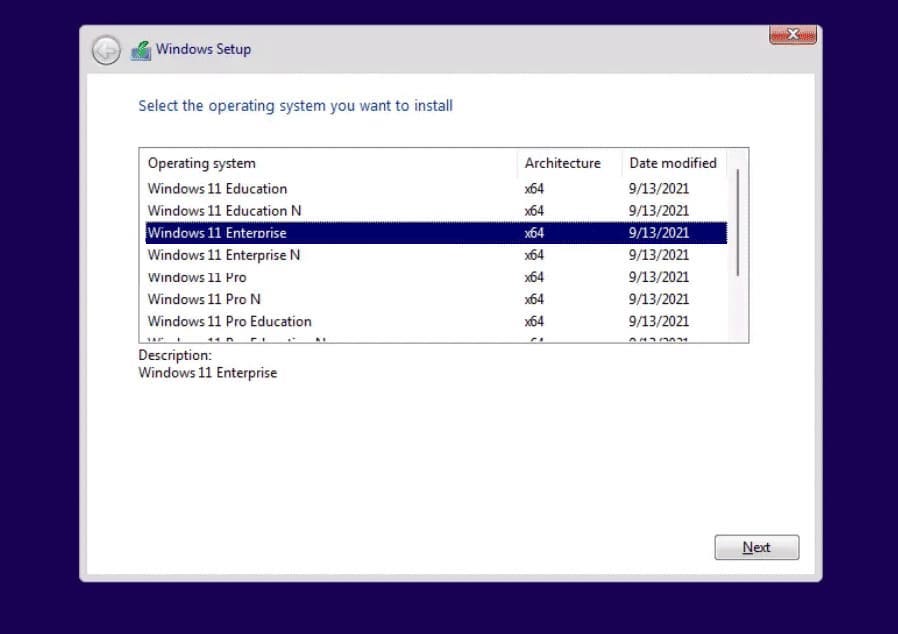Select the highlighted Windows 11 Enterprise row
This screenshot has width=898, height=634.
[217, 233]
